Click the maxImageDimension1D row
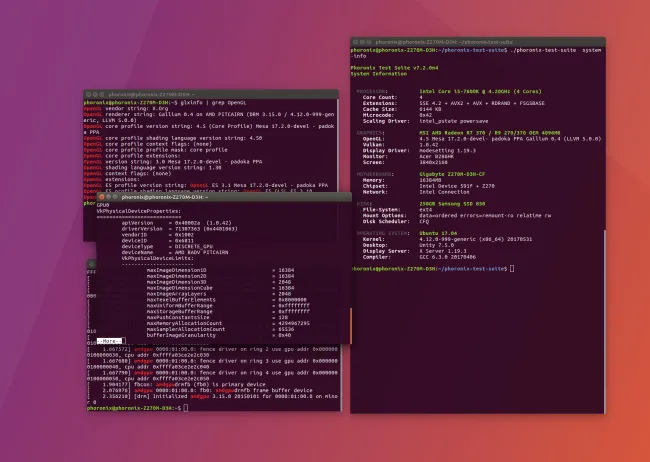The width and height of the screenshot is (650, 462). coord(221,270)
